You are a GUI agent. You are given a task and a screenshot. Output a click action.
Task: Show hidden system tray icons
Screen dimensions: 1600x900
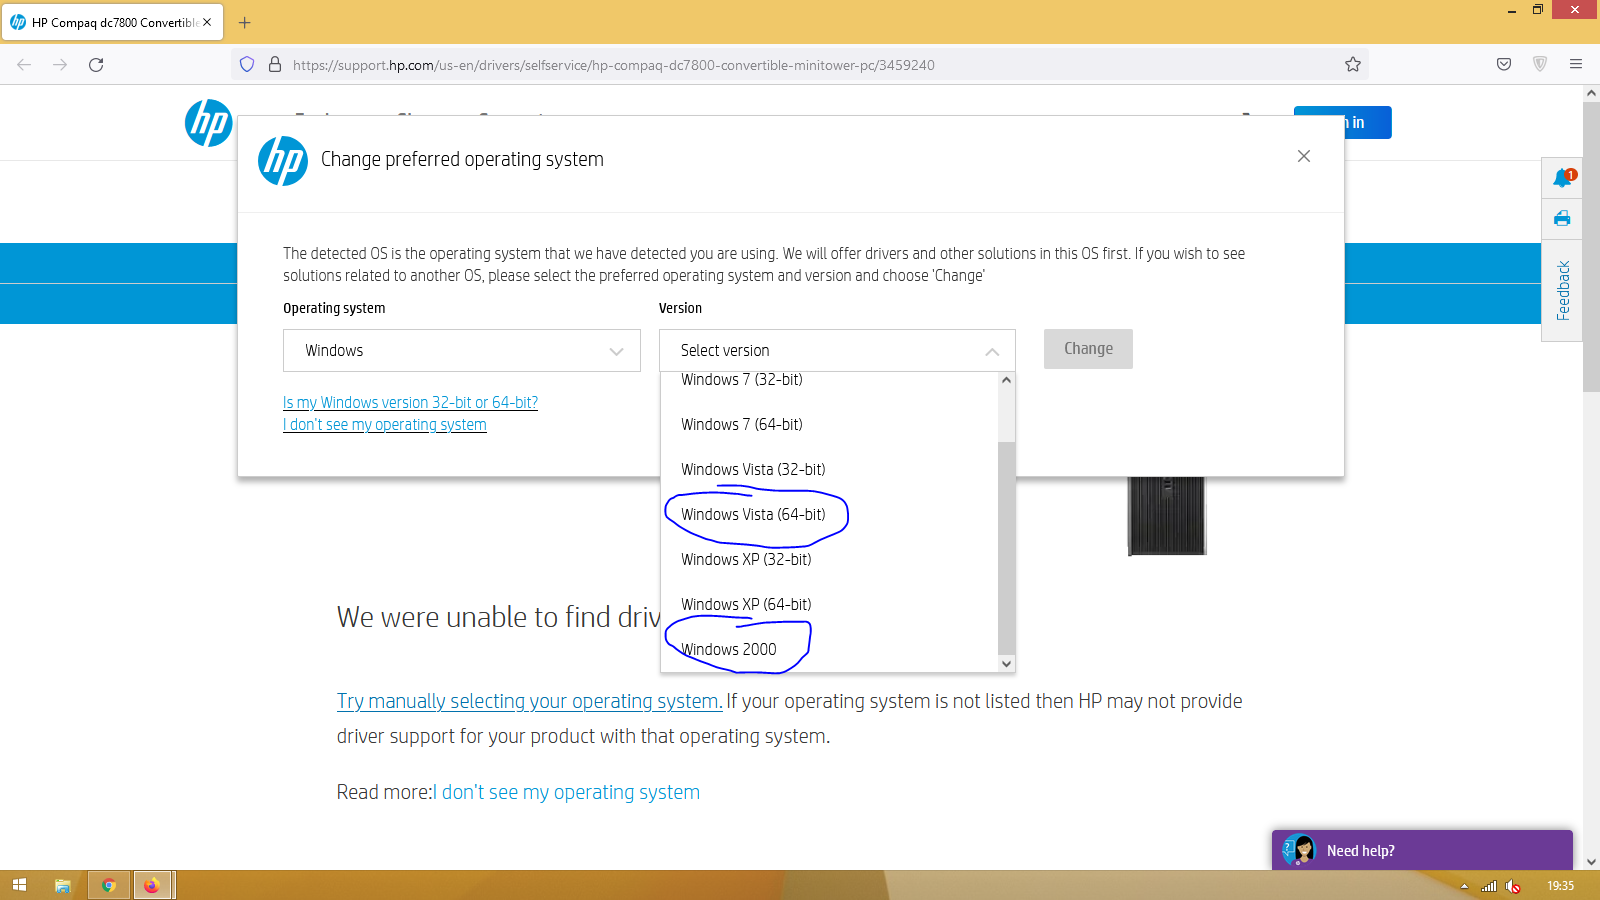pos(1464,886)
